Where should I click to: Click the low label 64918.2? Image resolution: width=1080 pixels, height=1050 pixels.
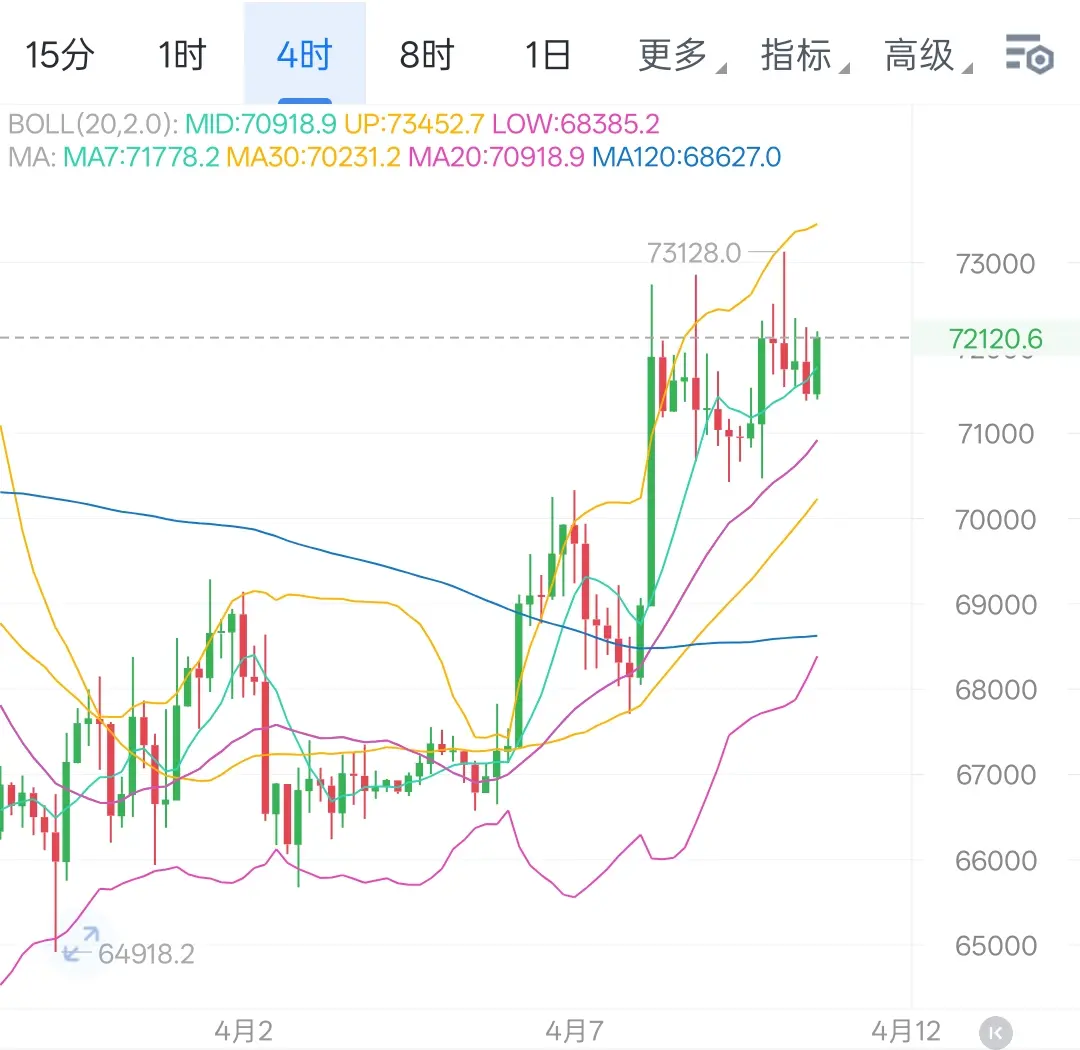point(146,954)
